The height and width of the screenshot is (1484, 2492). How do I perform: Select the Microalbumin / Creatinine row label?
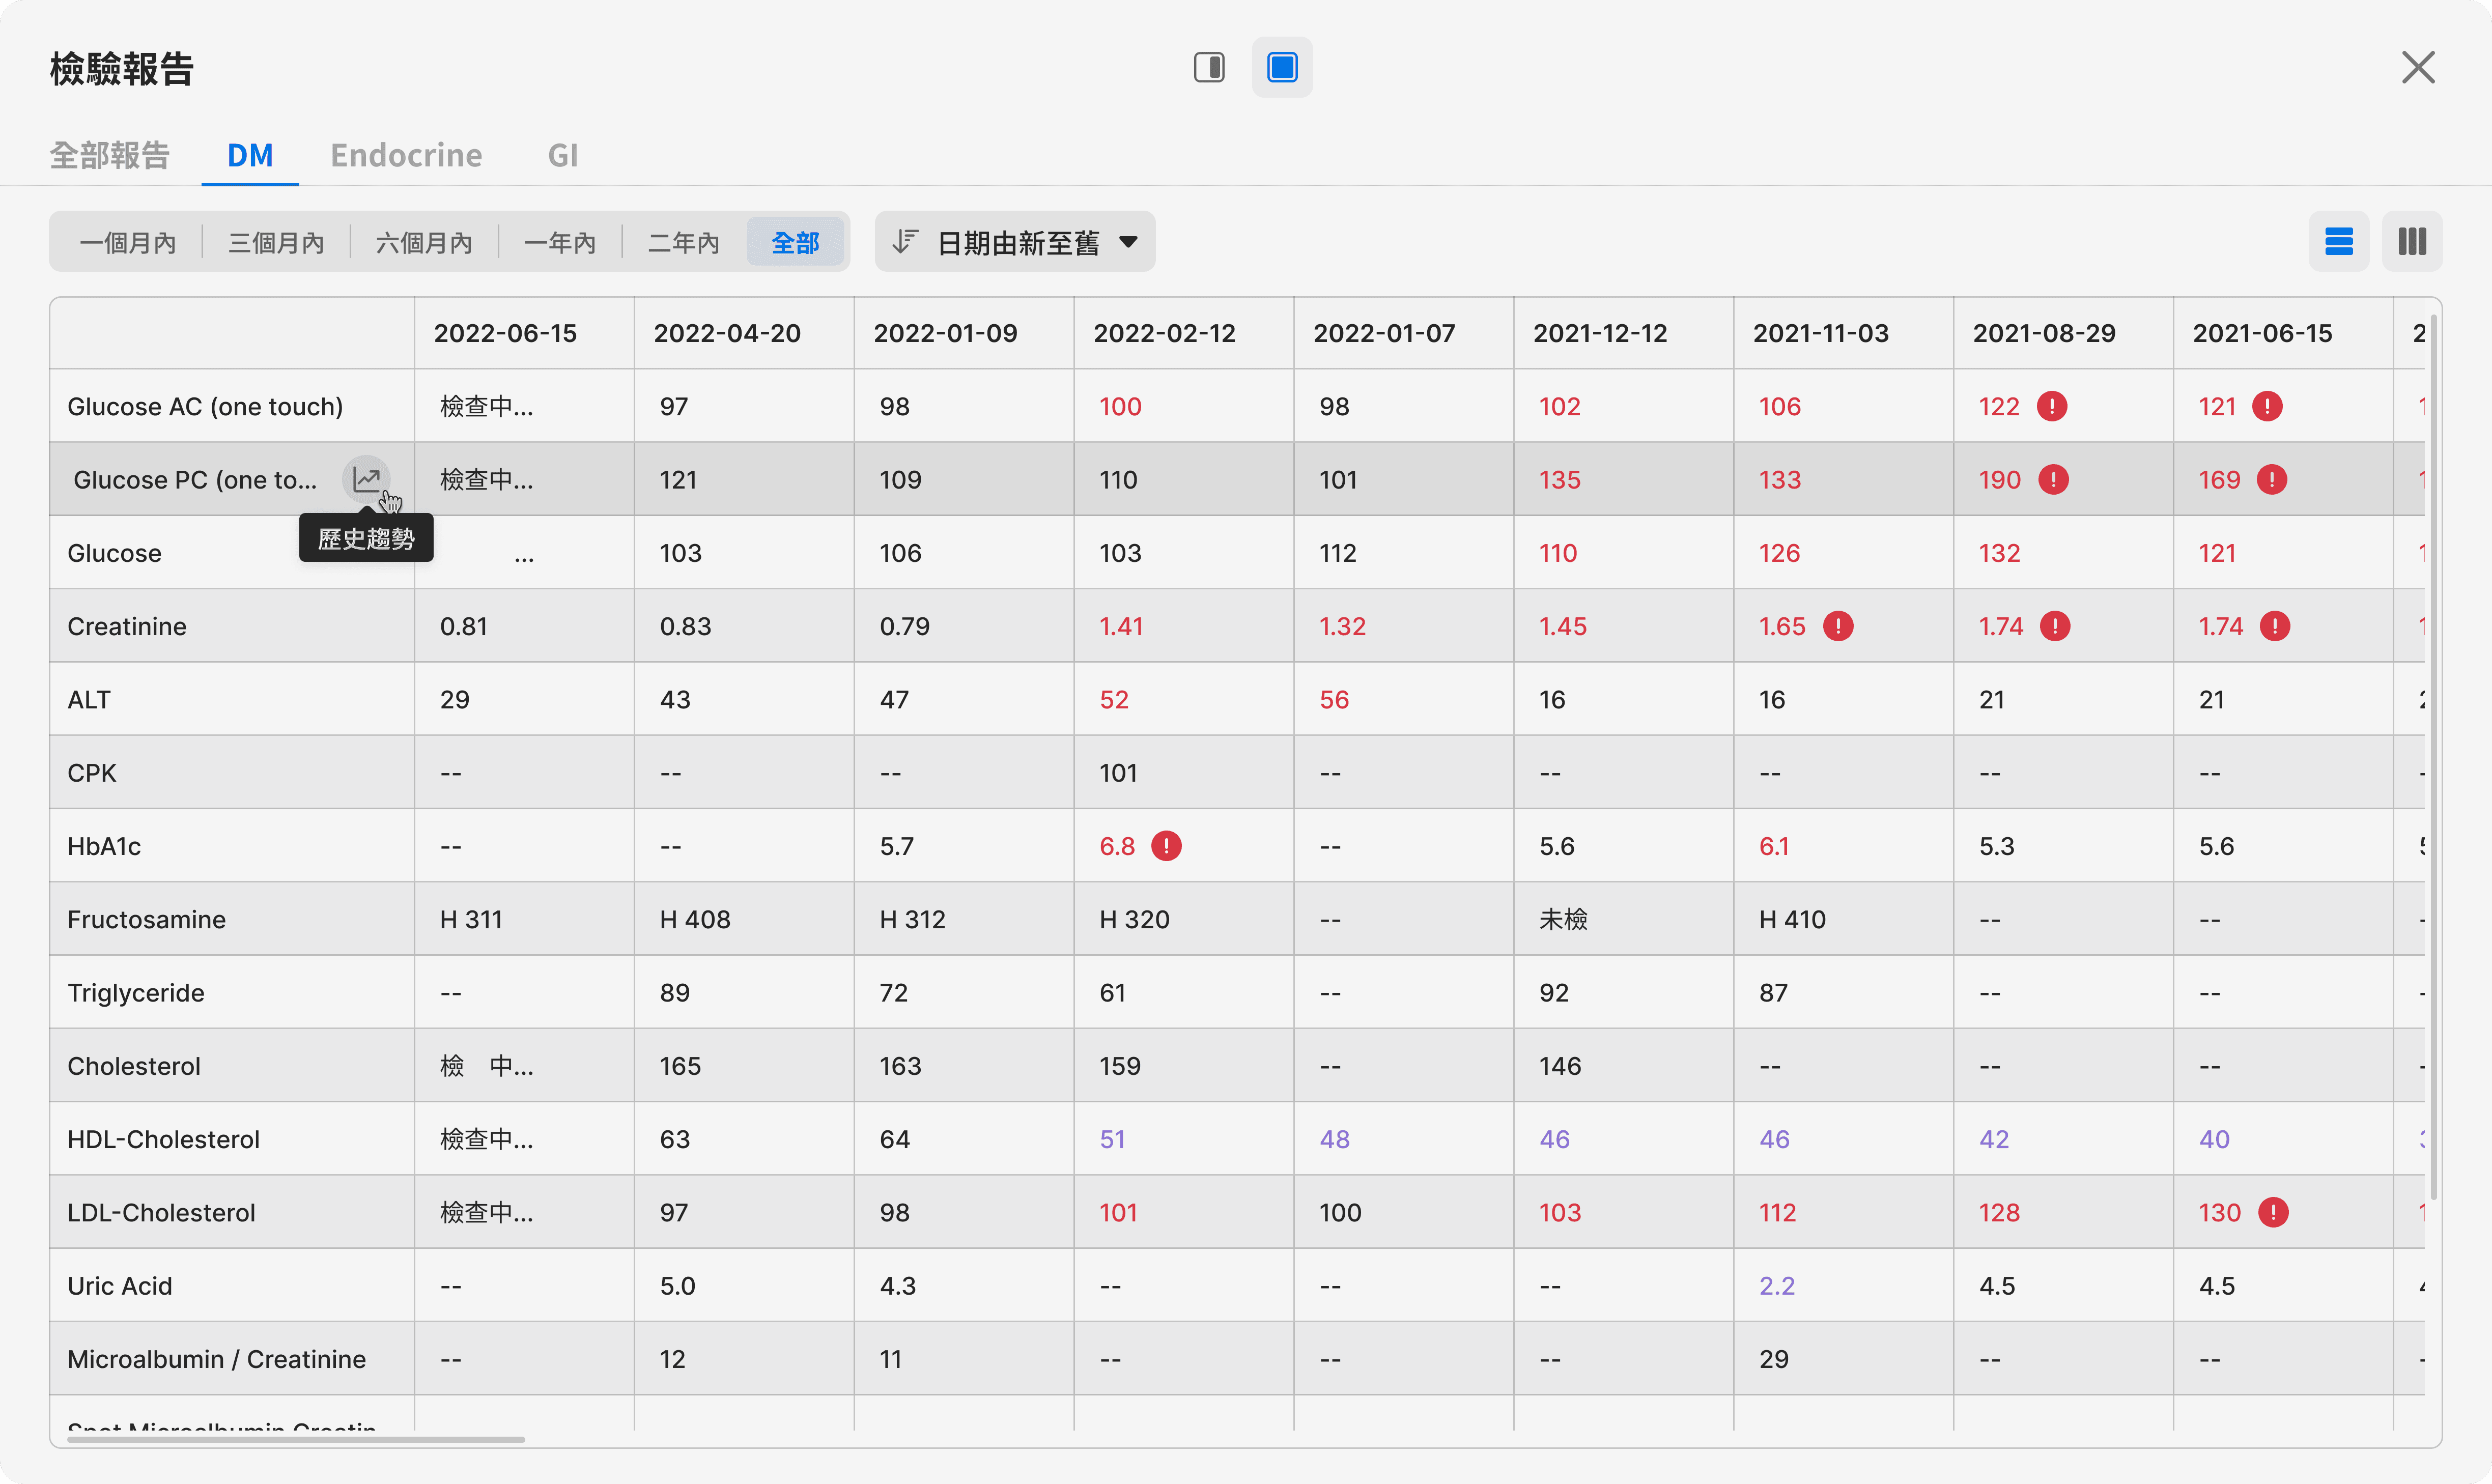coord(216,1359)
